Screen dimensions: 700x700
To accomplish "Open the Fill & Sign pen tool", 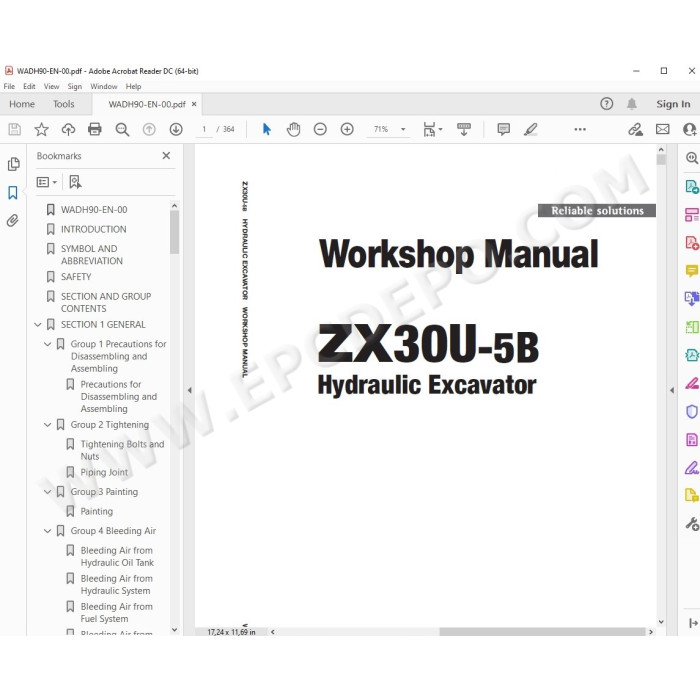I will pyautogui.click(x=692, y=468).
